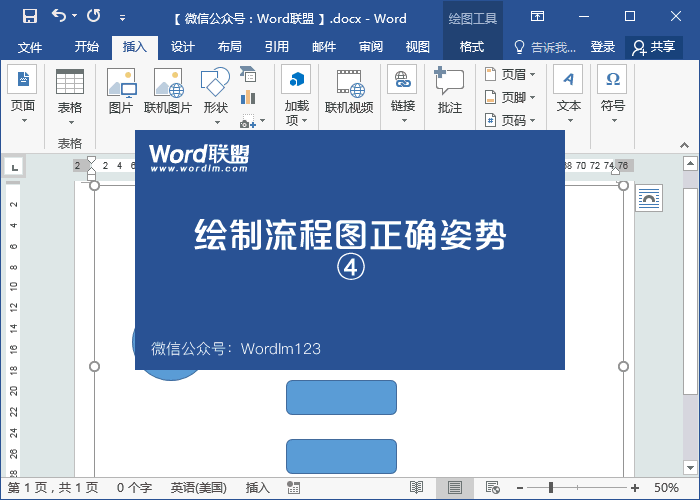The width and height of the screenshot is (700, 500).
Task: Click the zoom slider handle
Action: coord(551,488)
